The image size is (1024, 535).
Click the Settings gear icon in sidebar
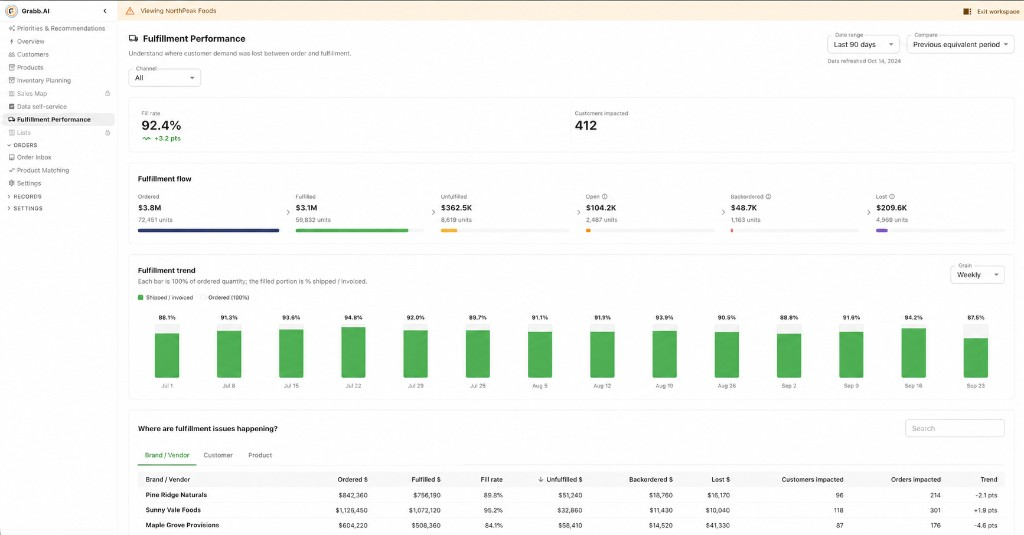[x=11, y=184]
